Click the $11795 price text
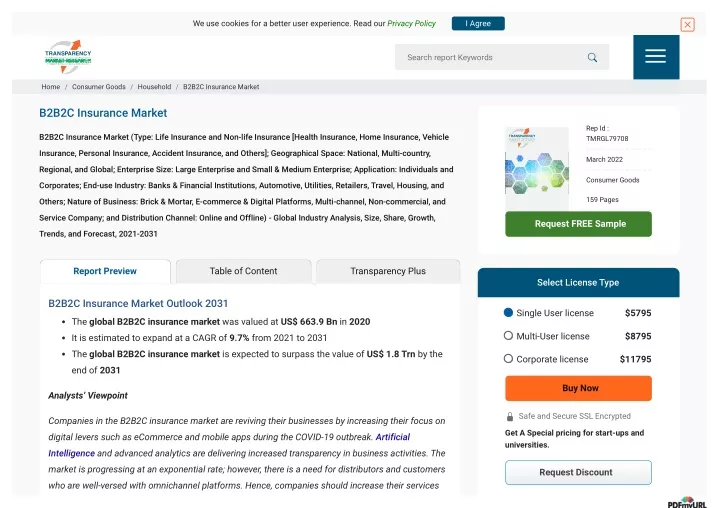The width and height of the screenshot is (719, 508). coord(635,359)
